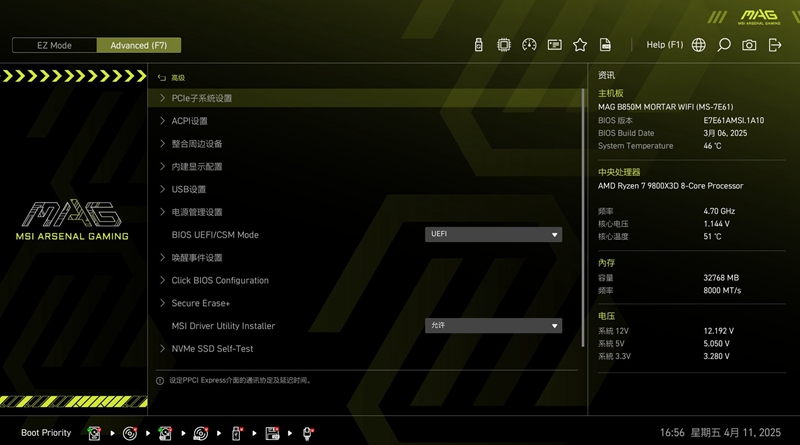This screenshot has width=800, height=445.
Task: Click the speedometer gauge icon
Action: (x=530, y=45)
